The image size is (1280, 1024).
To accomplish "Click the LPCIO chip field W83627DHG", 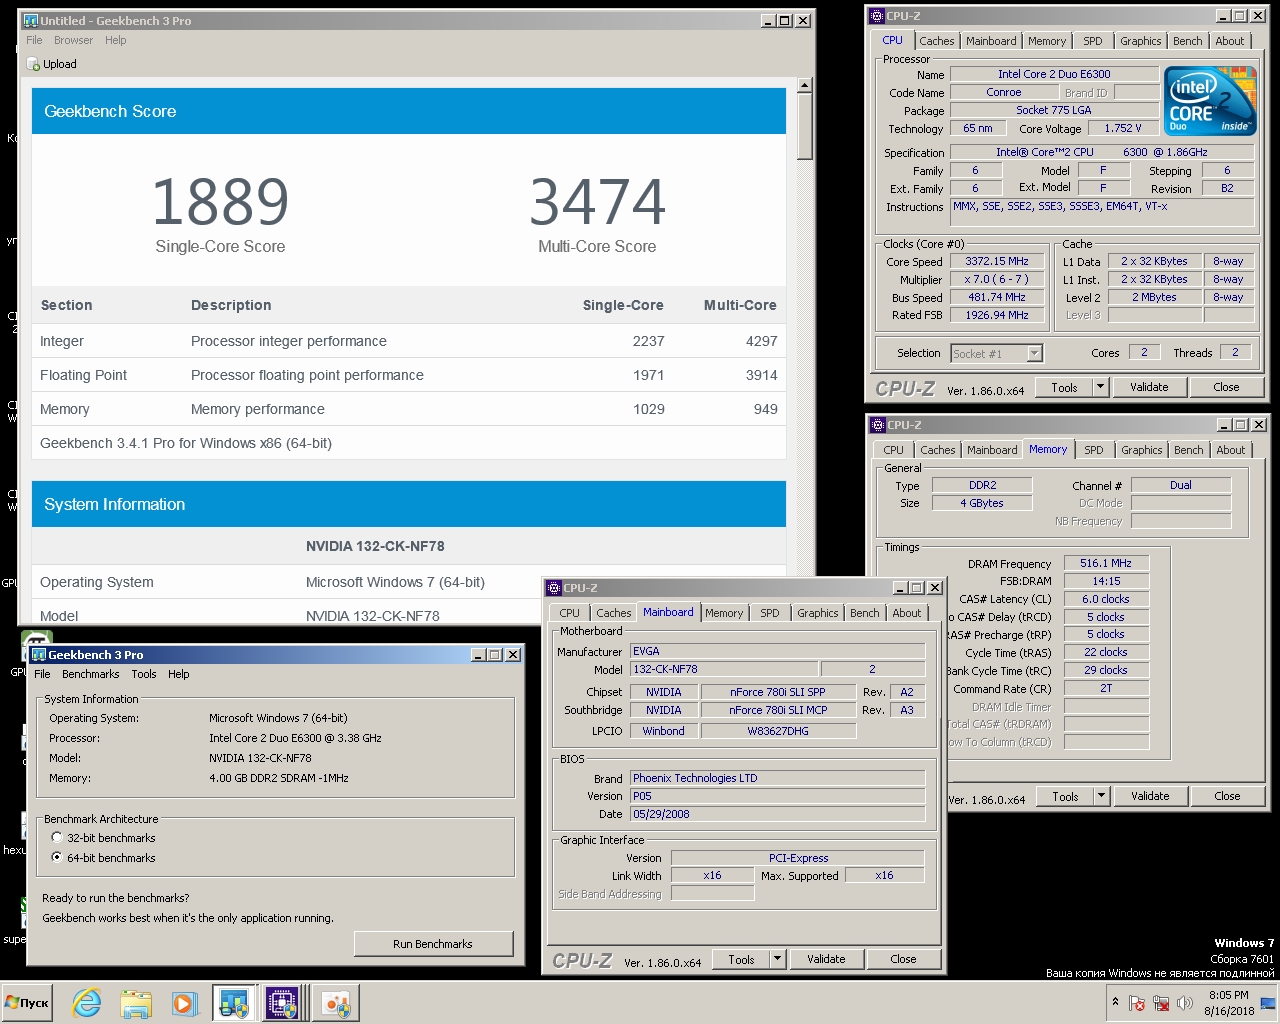I will [778, 731].
